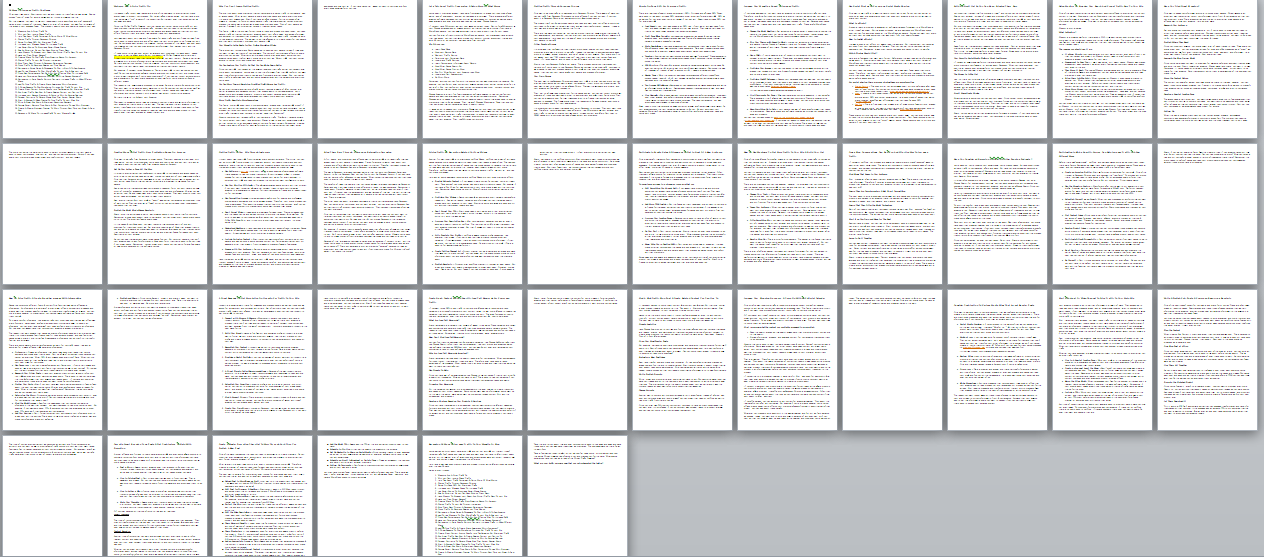Select the fifth page in the third row
This screenshot has width=1264, height=557.
472,360
